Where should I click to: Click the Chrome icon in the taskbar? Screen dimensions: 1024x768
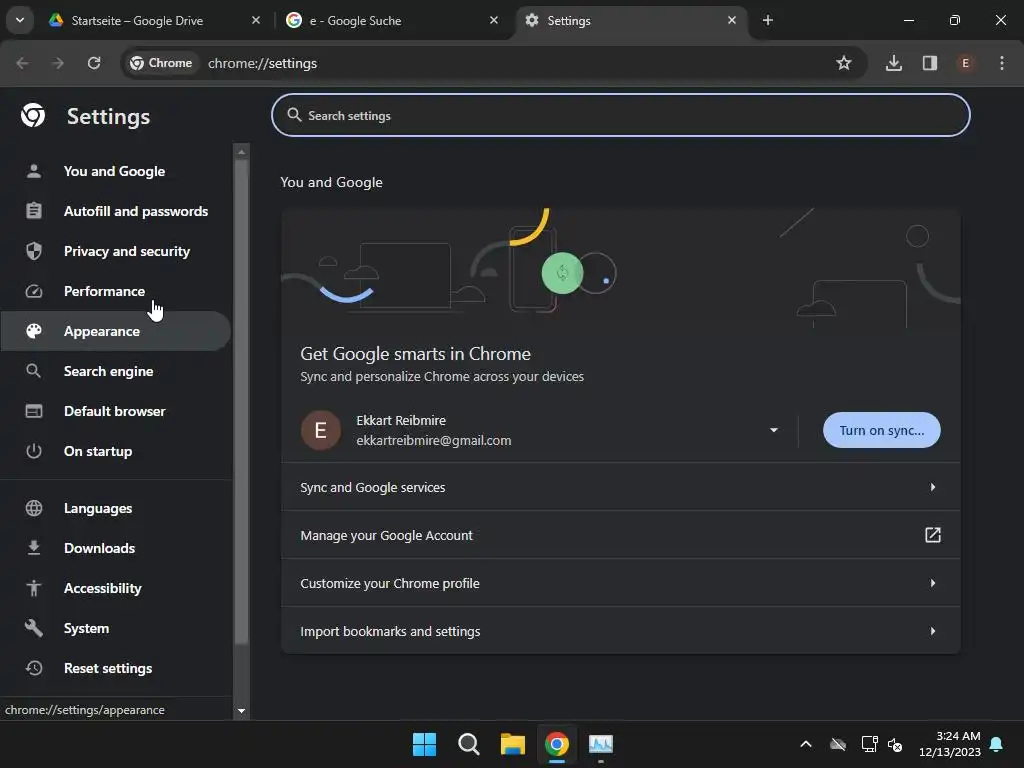coord(557,744)
